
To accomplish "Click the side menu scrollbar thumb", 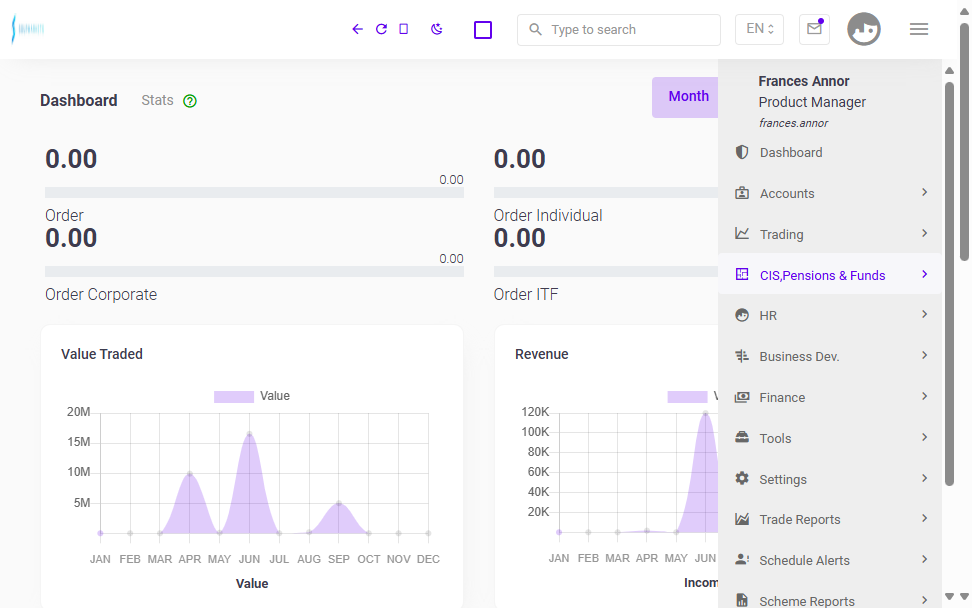I will pos(949,283).
